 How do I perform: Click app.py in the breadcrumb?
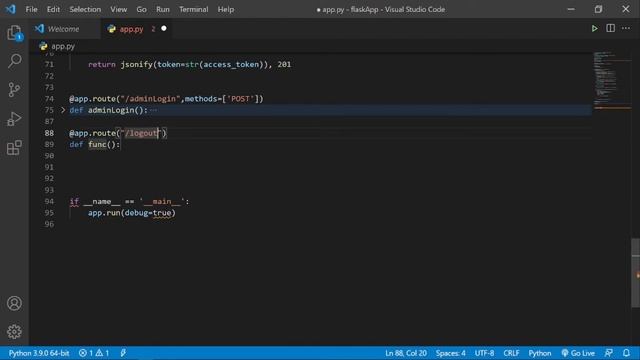(x=62, y=46)
